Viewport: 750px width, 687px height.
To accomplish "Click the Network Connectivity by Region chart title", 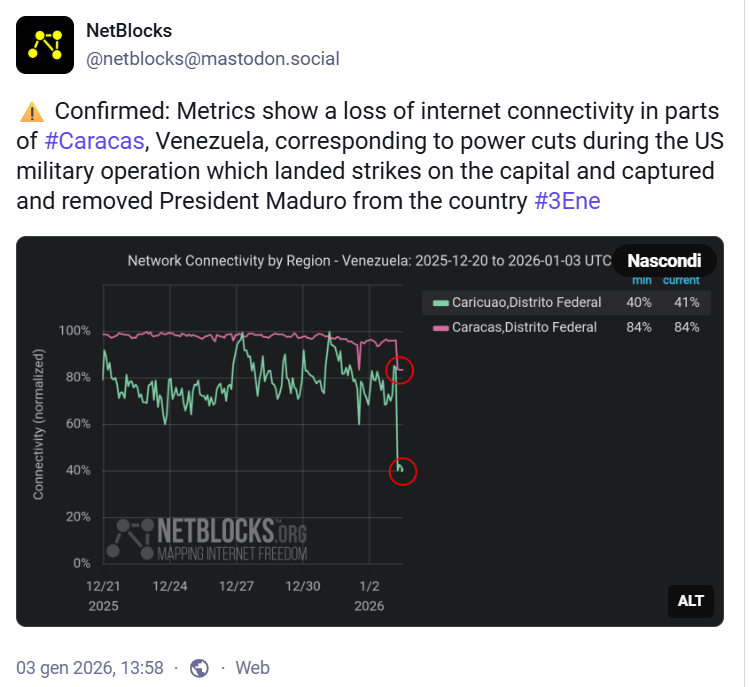I will 369,261.
